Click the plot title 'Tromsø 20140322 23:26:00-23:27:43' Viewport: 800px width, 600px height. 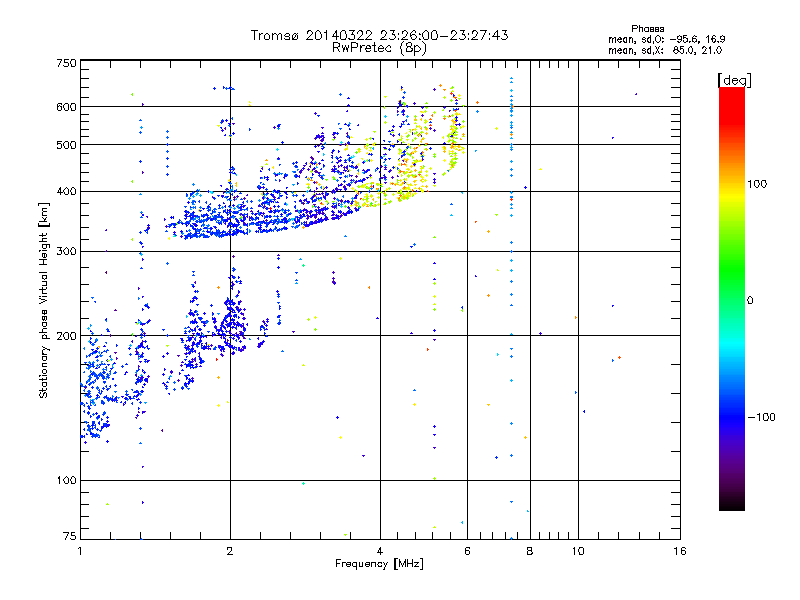[379, 35]
